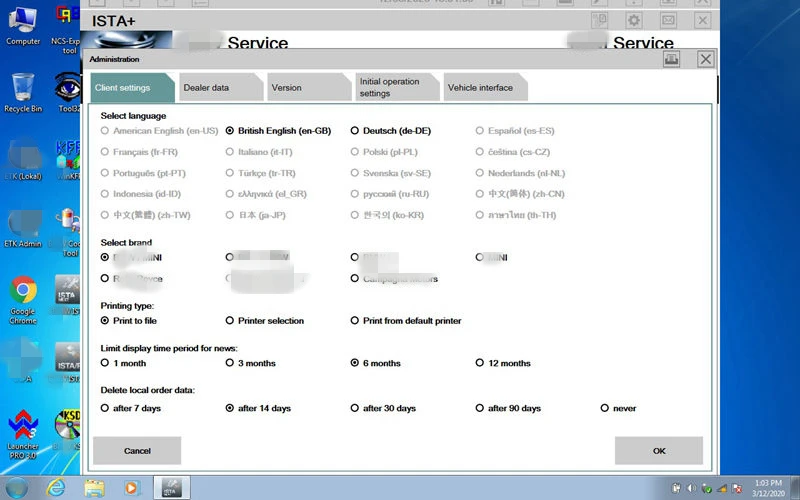Viewport: 800px width, 500px height.
Task: Select Svenska (sv-SE) language
Action: tap(391, 173)
